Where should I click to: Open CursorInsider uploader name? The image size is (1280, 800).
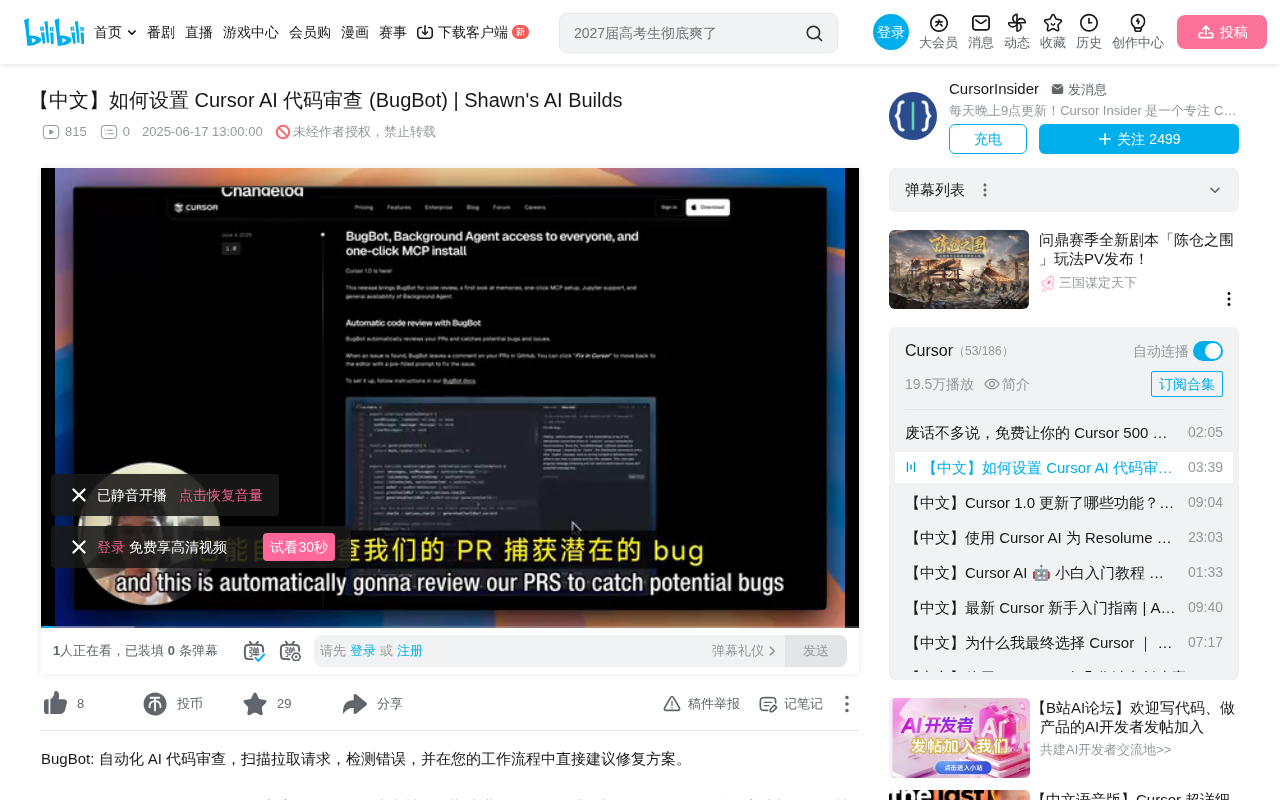[x=994, y=89]
